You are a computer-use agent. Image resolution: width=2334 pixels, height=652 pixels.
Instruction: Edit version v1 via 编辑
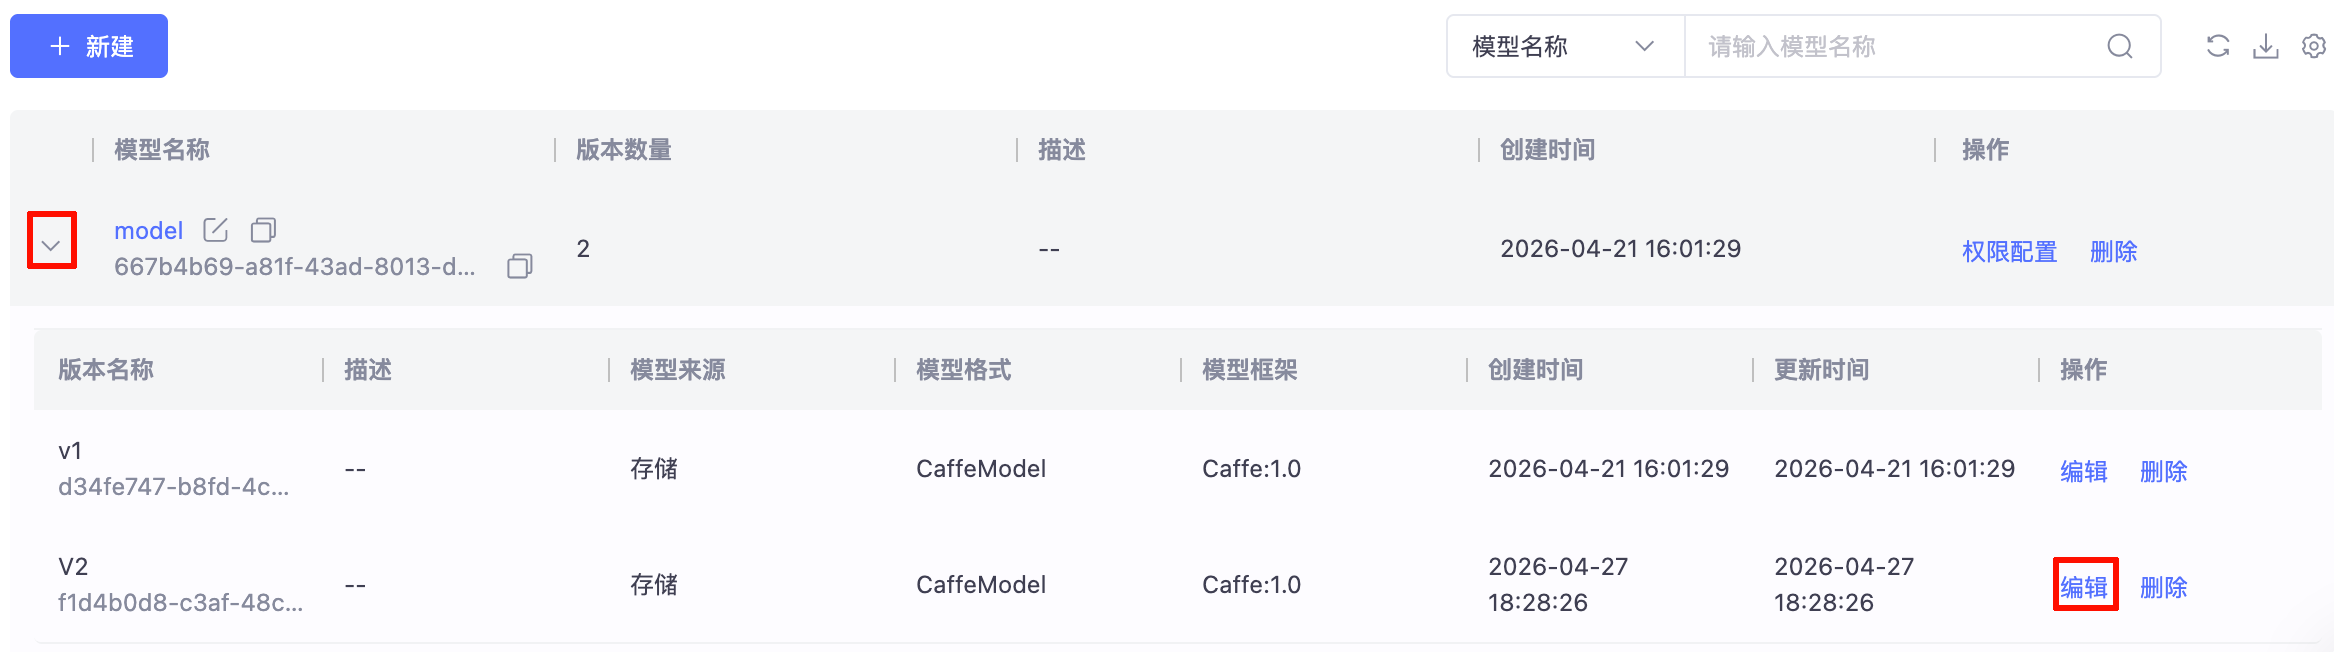[2084, 471]
